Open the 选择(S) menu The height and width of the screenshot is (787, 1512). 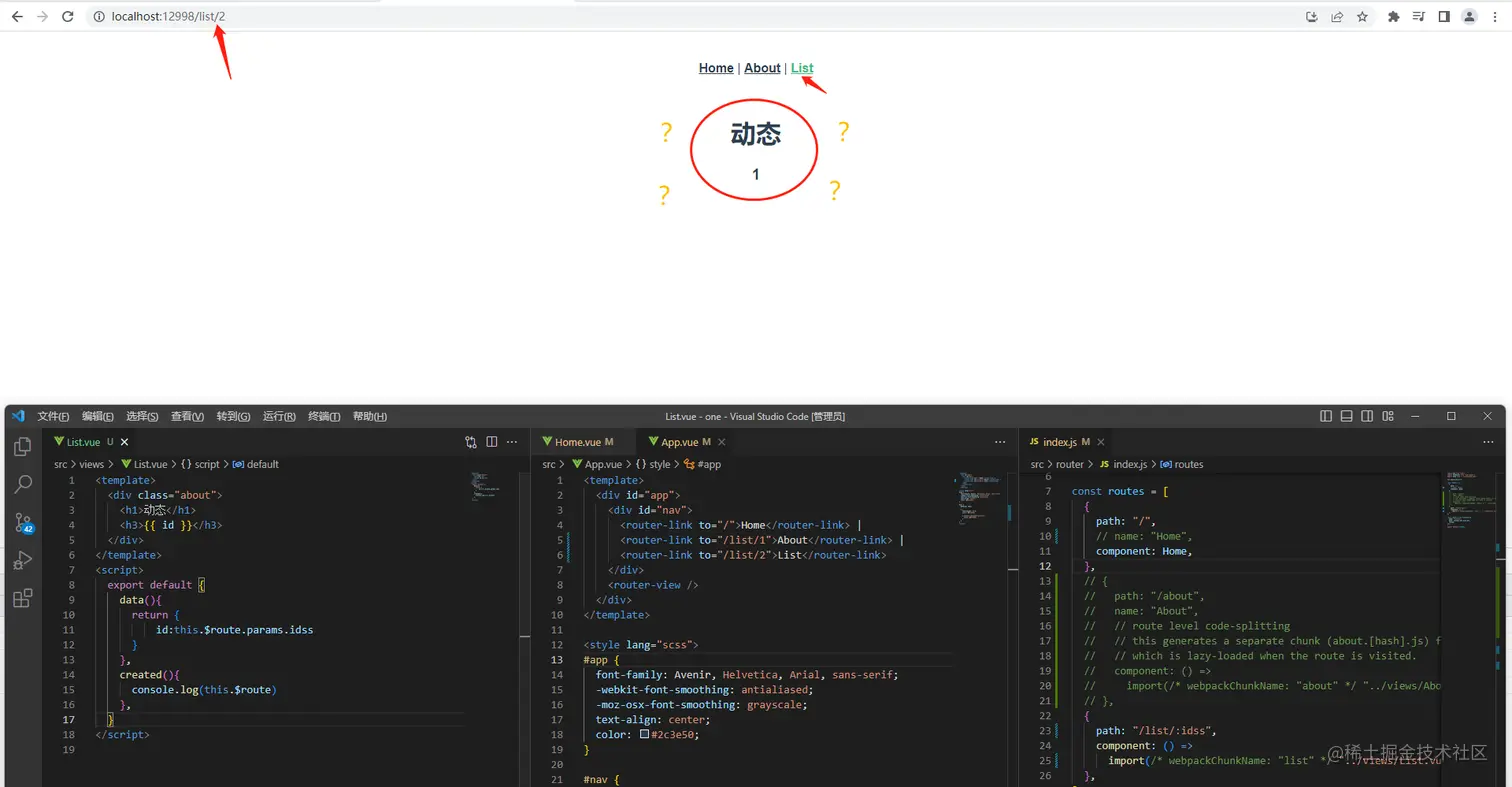click(143, 416)
